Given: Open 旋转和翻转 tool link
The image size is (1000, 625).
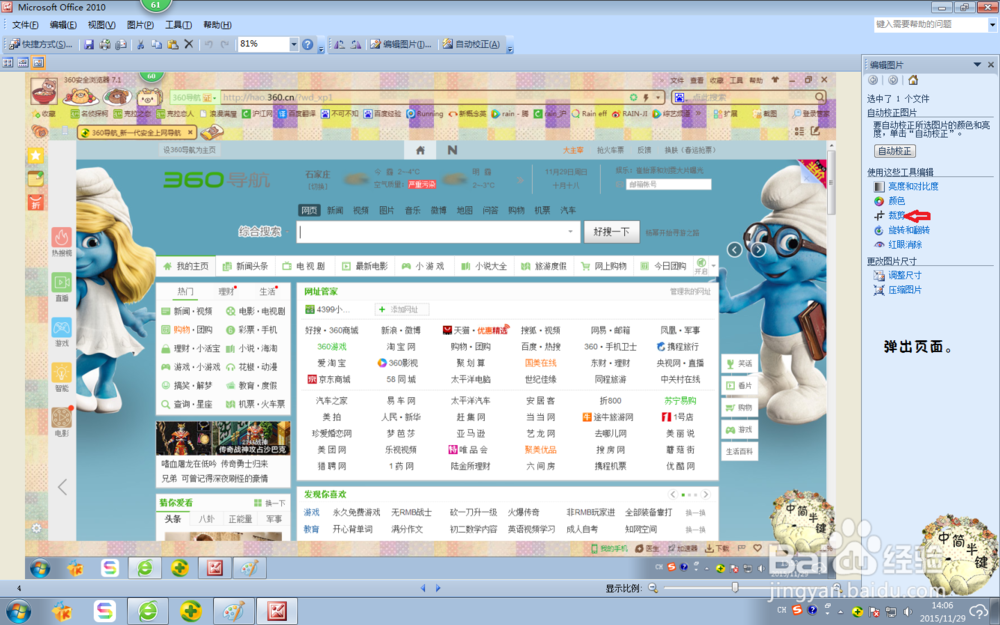Looking at the screenshot, I should pos(908,230).
